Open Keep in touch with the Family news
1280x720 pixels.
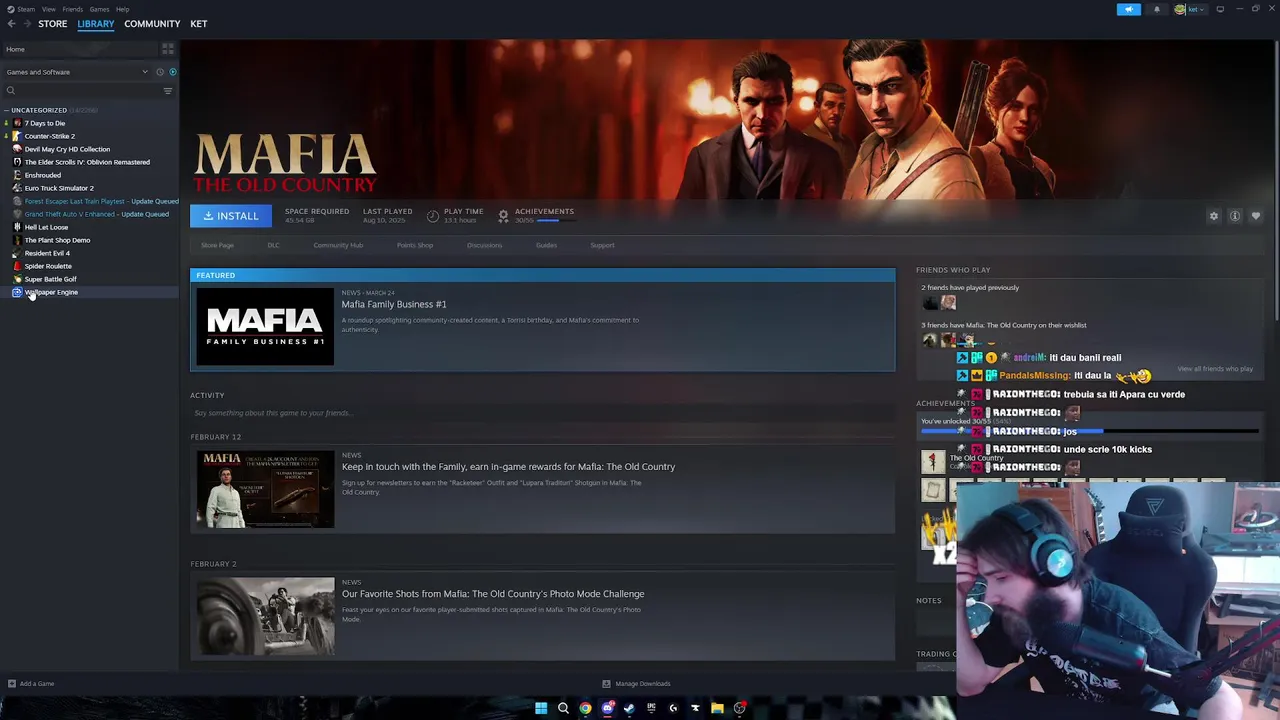(x=508, y=467)
